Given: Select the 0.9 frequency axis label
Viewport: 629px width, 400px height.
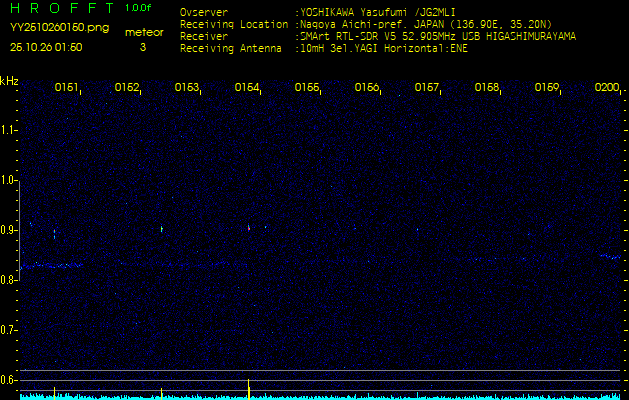Looking at the screenshot, I should coord(9,230).
